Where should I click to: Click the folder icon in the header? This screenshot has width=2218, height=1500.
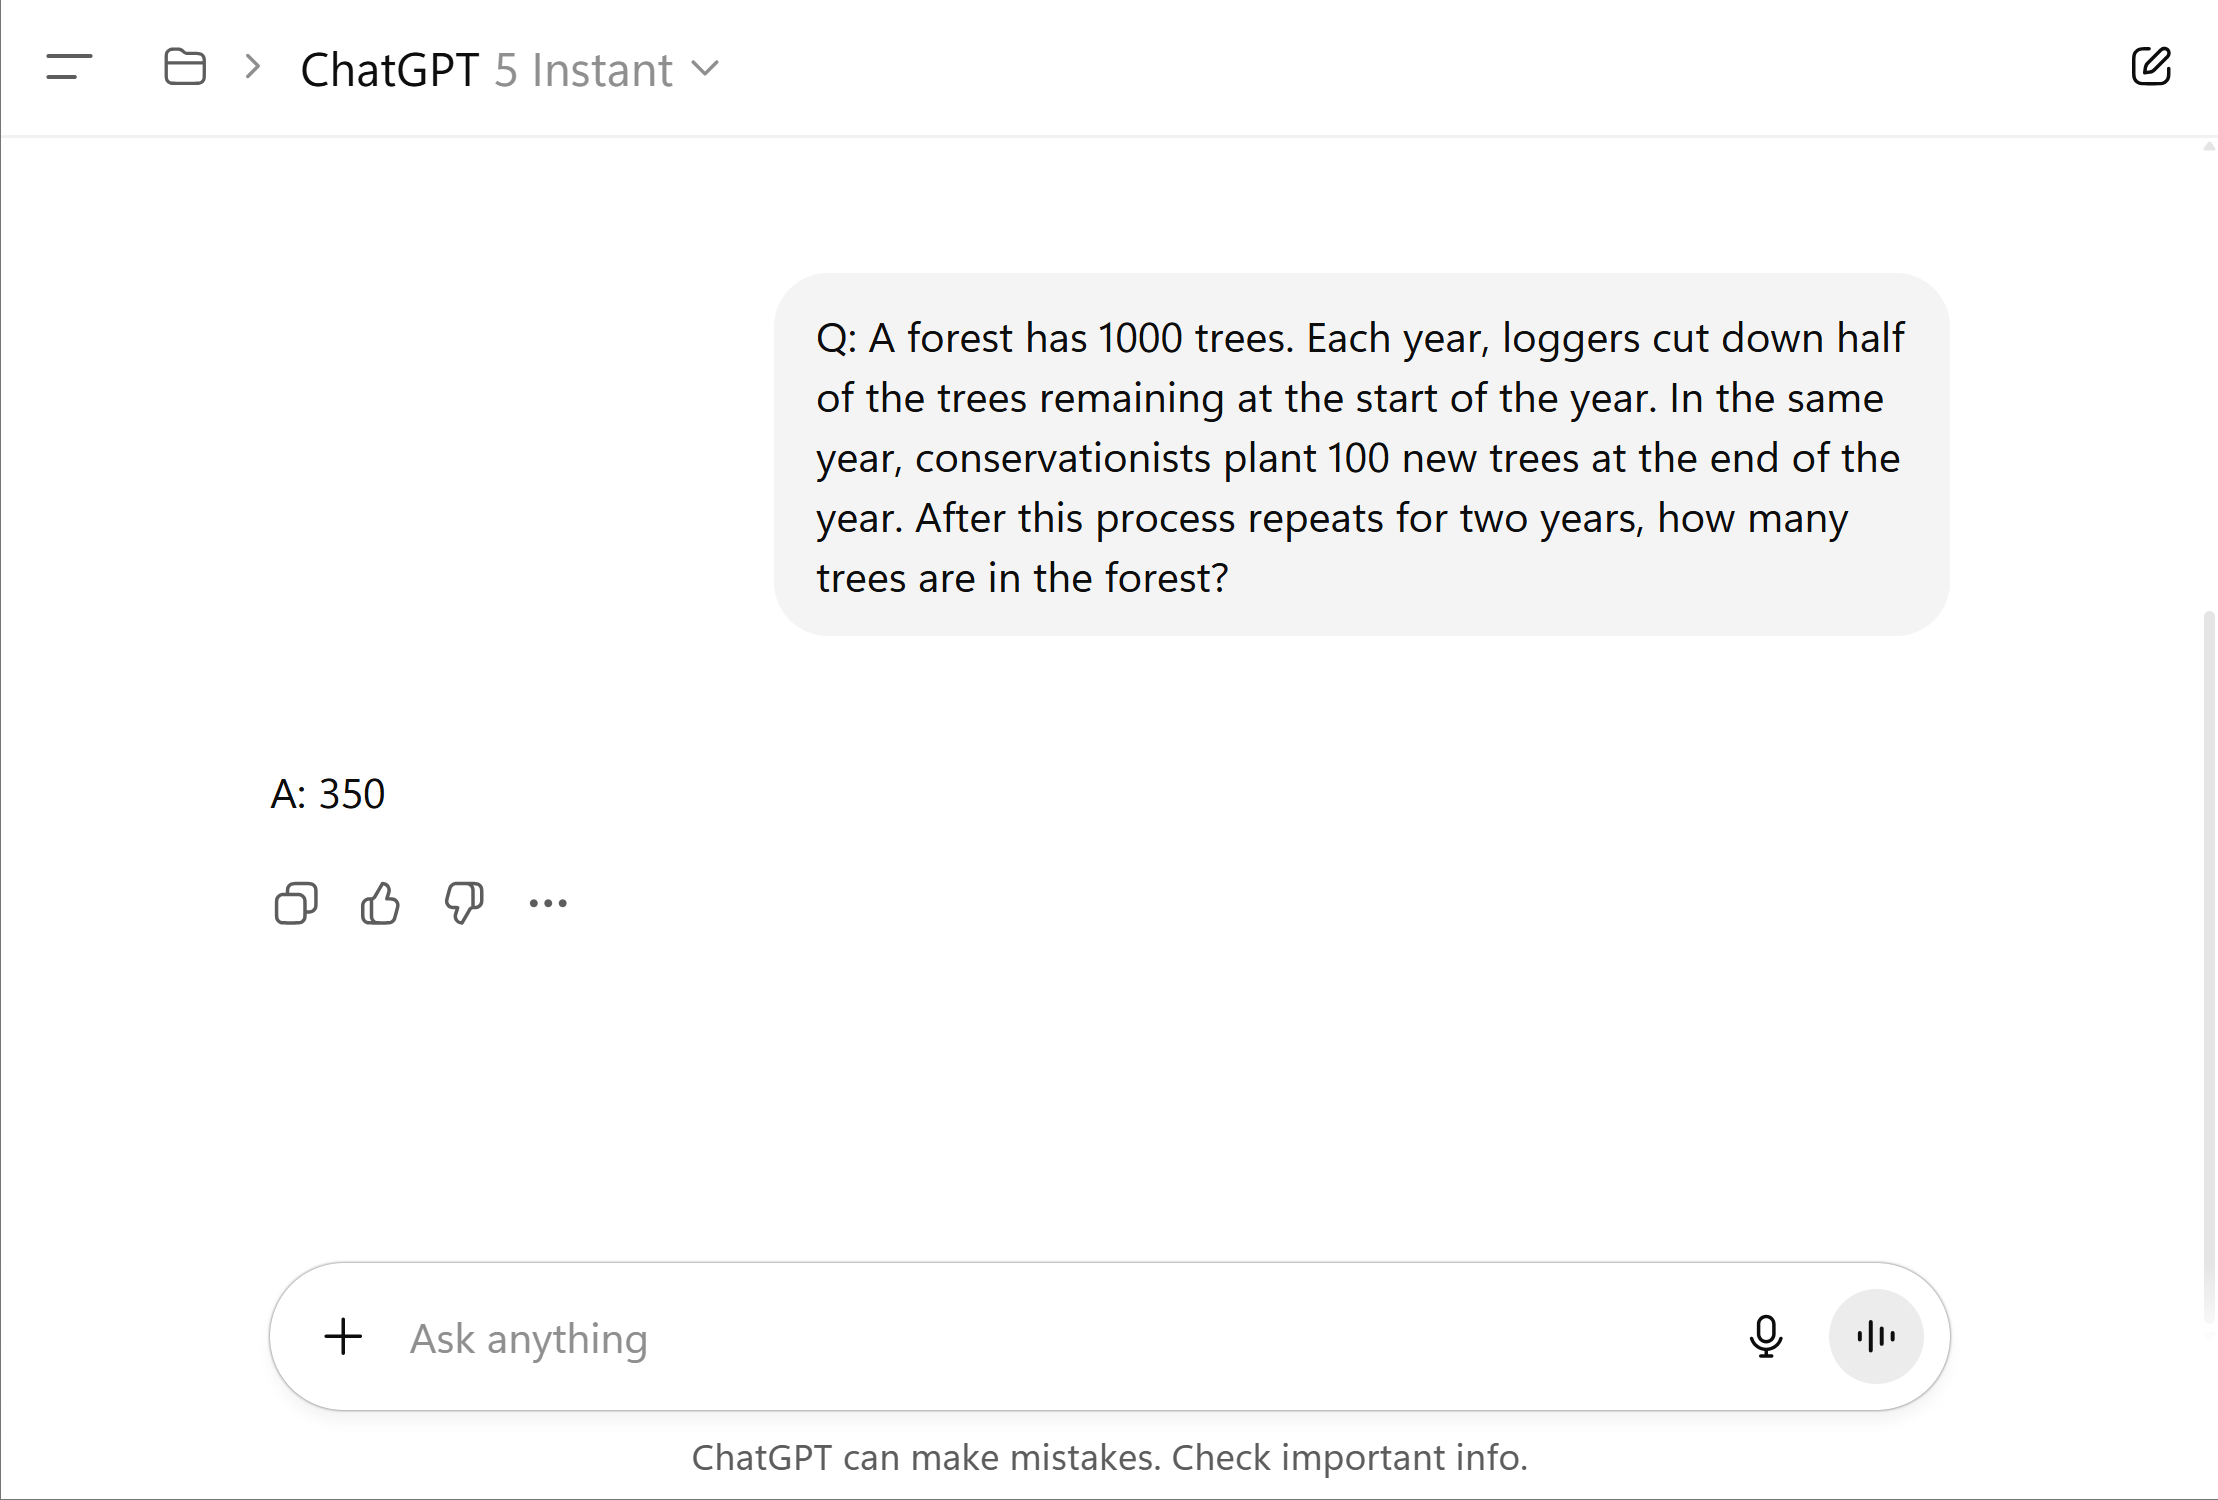[185, 67]
